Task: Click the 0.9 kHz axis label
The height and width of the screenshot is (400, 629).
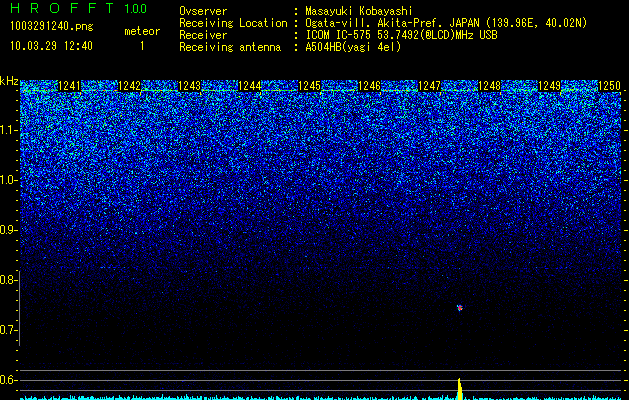Action: click(8, 230)
